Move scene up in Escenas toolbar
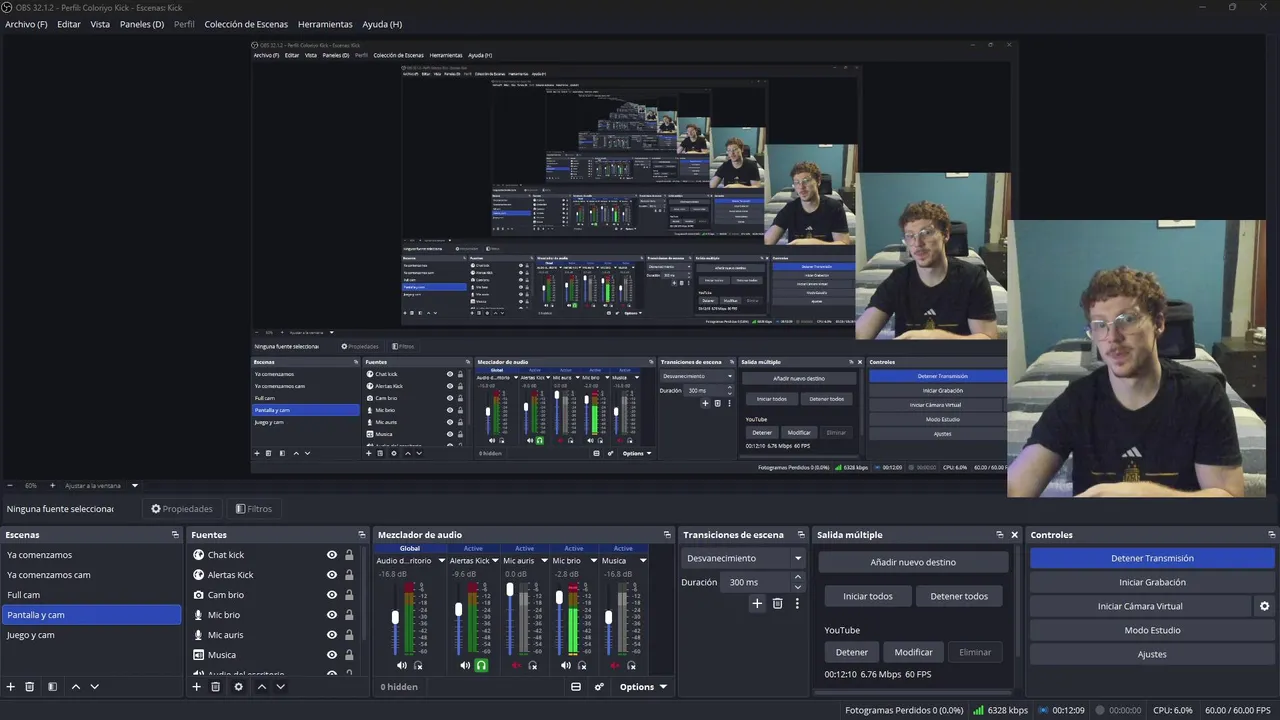Image resolution: width=1280 pixels, height=720 pixels. [x=75, y=687]
